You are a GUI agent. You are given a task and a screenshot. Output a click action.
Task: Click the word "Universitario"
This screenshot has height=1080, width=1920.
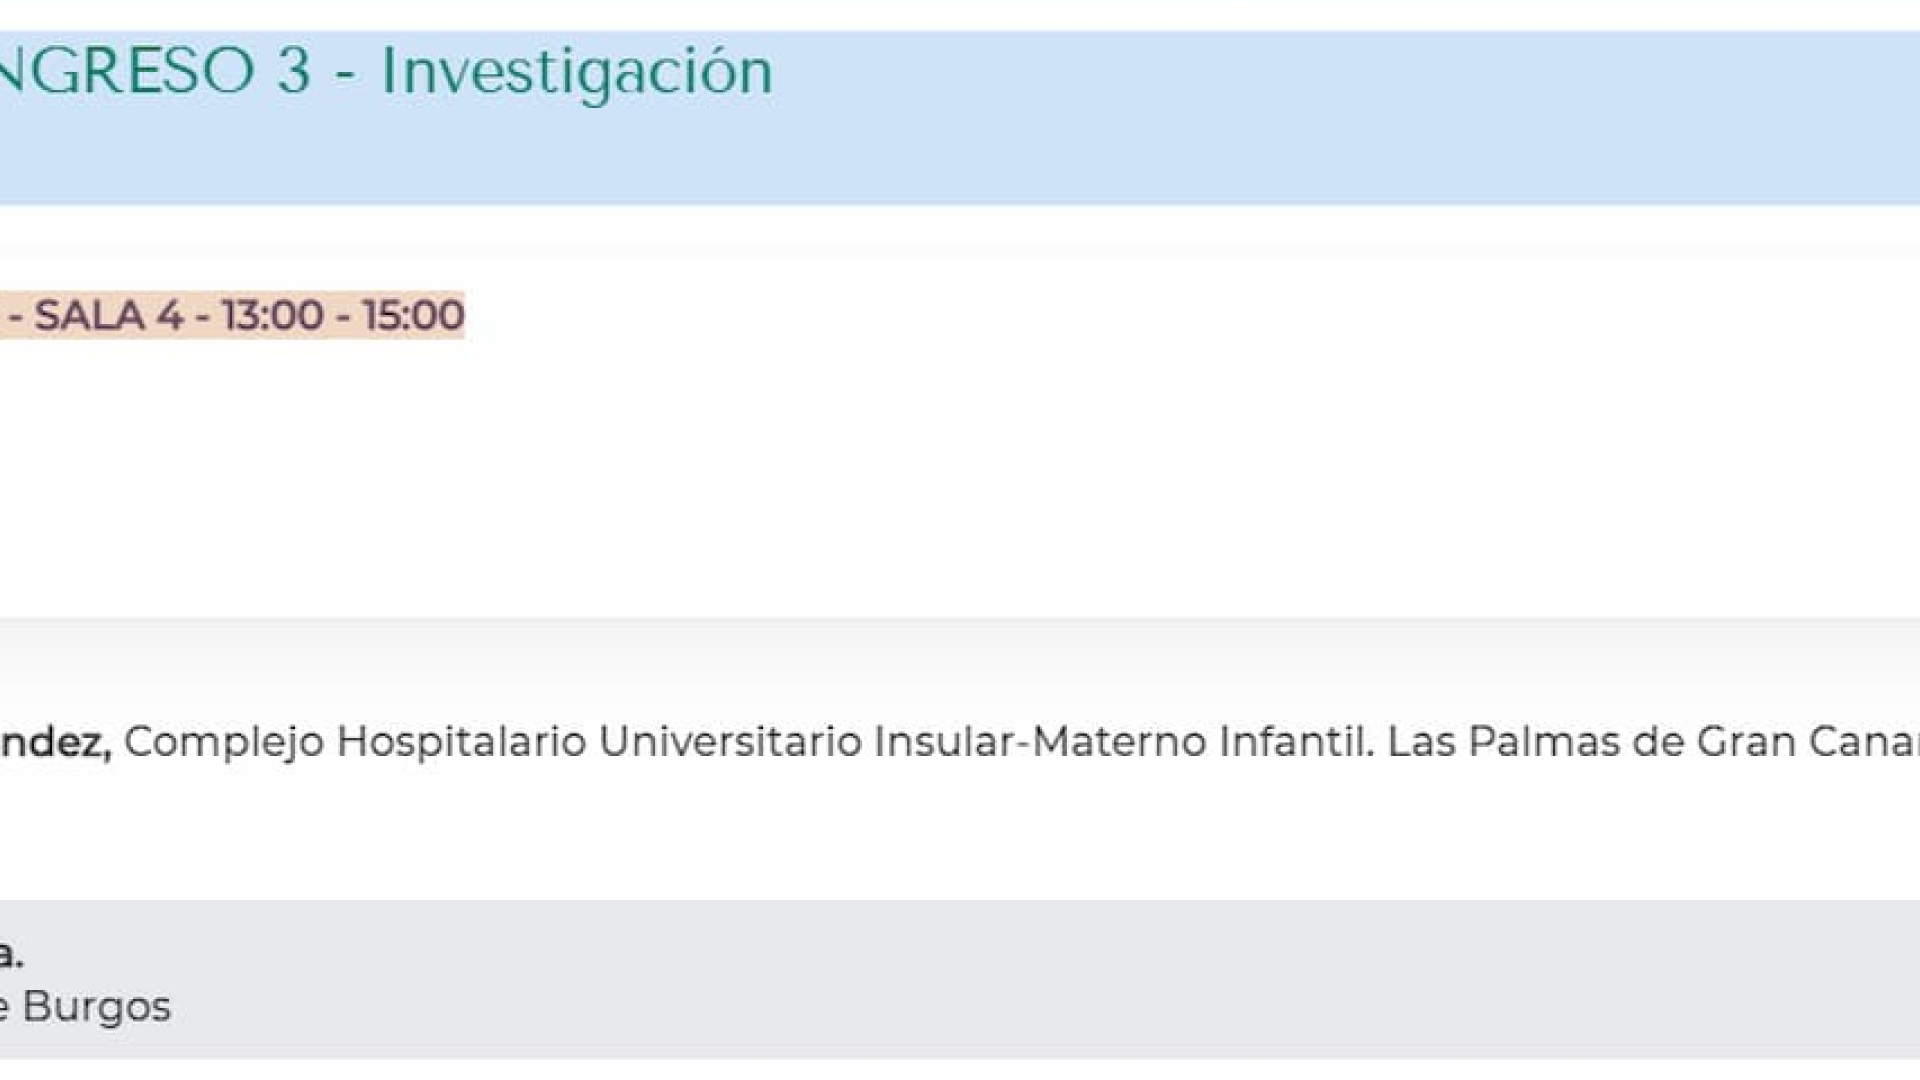point(730,742)
